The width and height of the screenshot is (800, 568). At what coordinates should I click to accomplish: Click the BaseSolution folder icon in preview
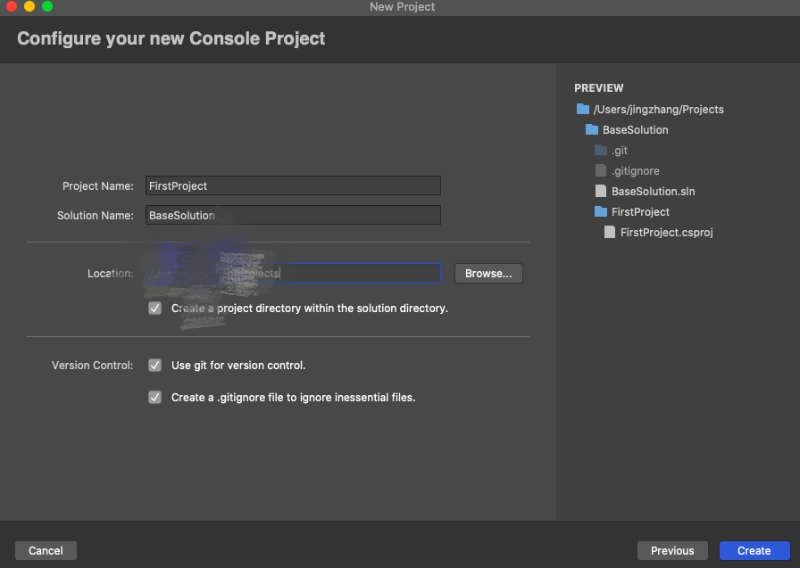tap(592, 130)
